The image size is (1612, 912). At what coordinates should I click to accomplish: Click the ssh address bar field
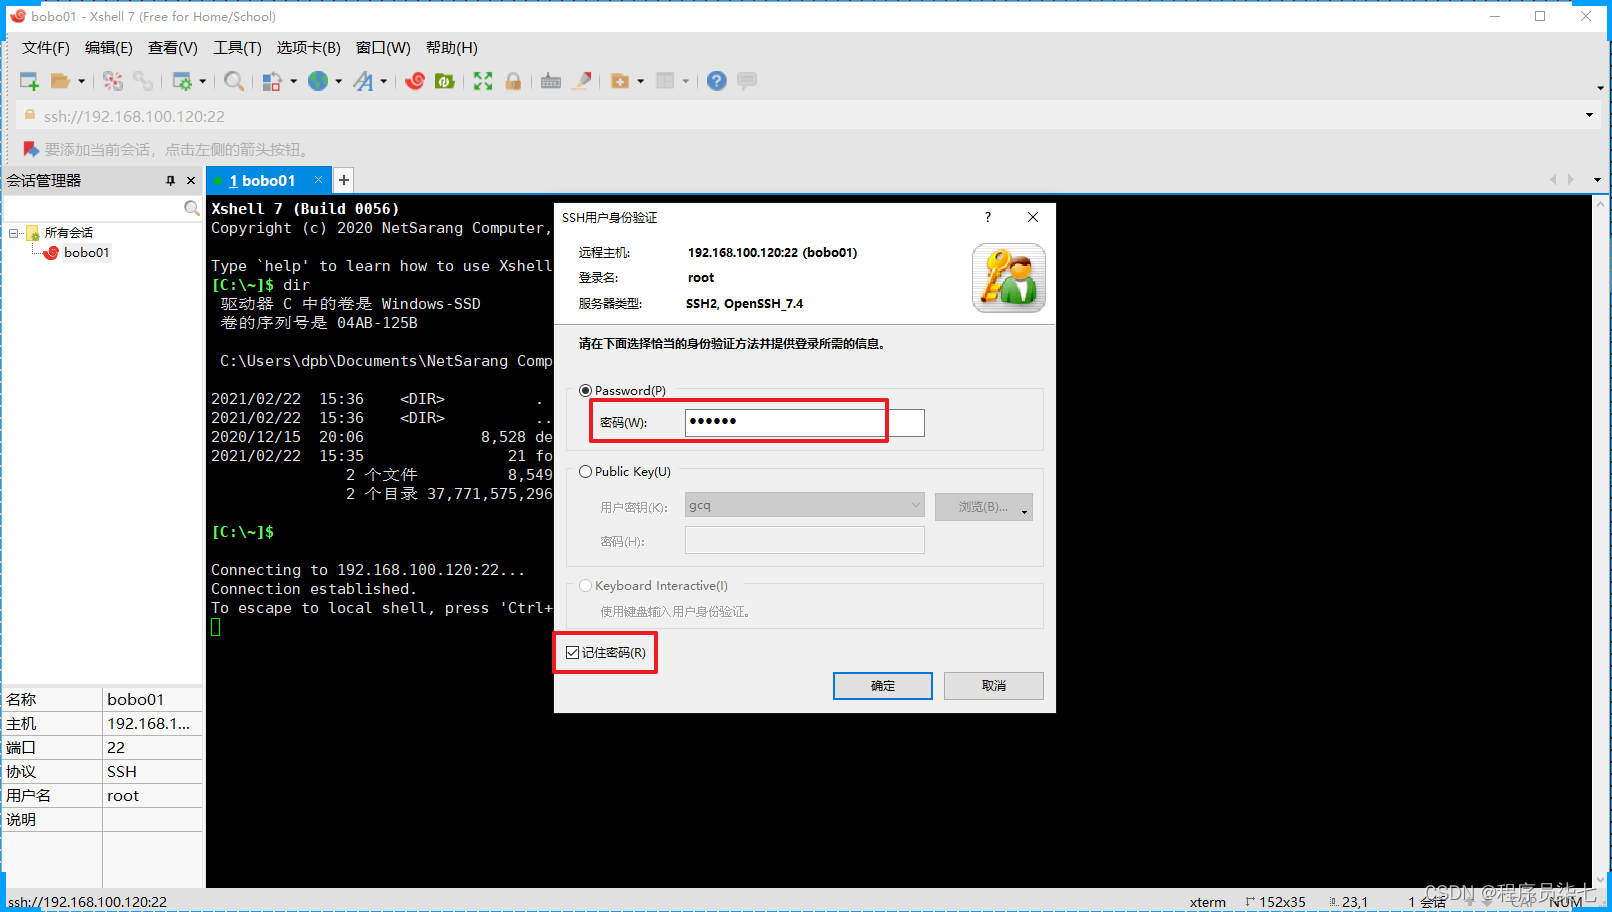click(x=800, y=116)
